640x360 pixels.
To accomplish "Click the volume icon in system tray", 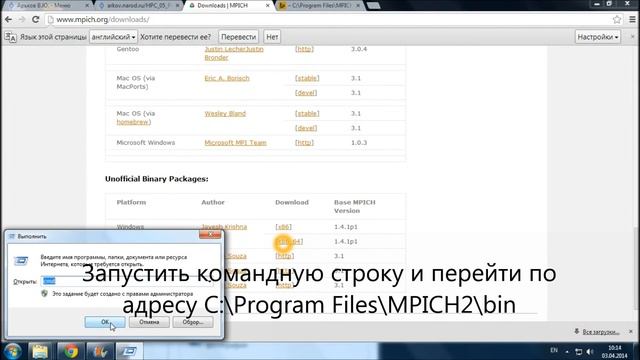I will click(590, 352).
